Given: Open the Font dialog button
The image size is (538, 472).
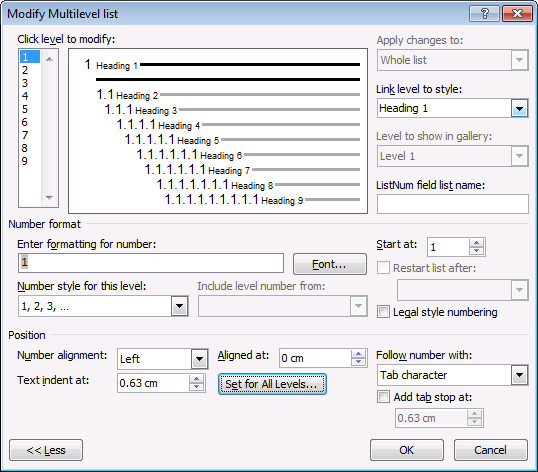Looking at the screenshot, I should pyautogui.click(x=330, y=264).
